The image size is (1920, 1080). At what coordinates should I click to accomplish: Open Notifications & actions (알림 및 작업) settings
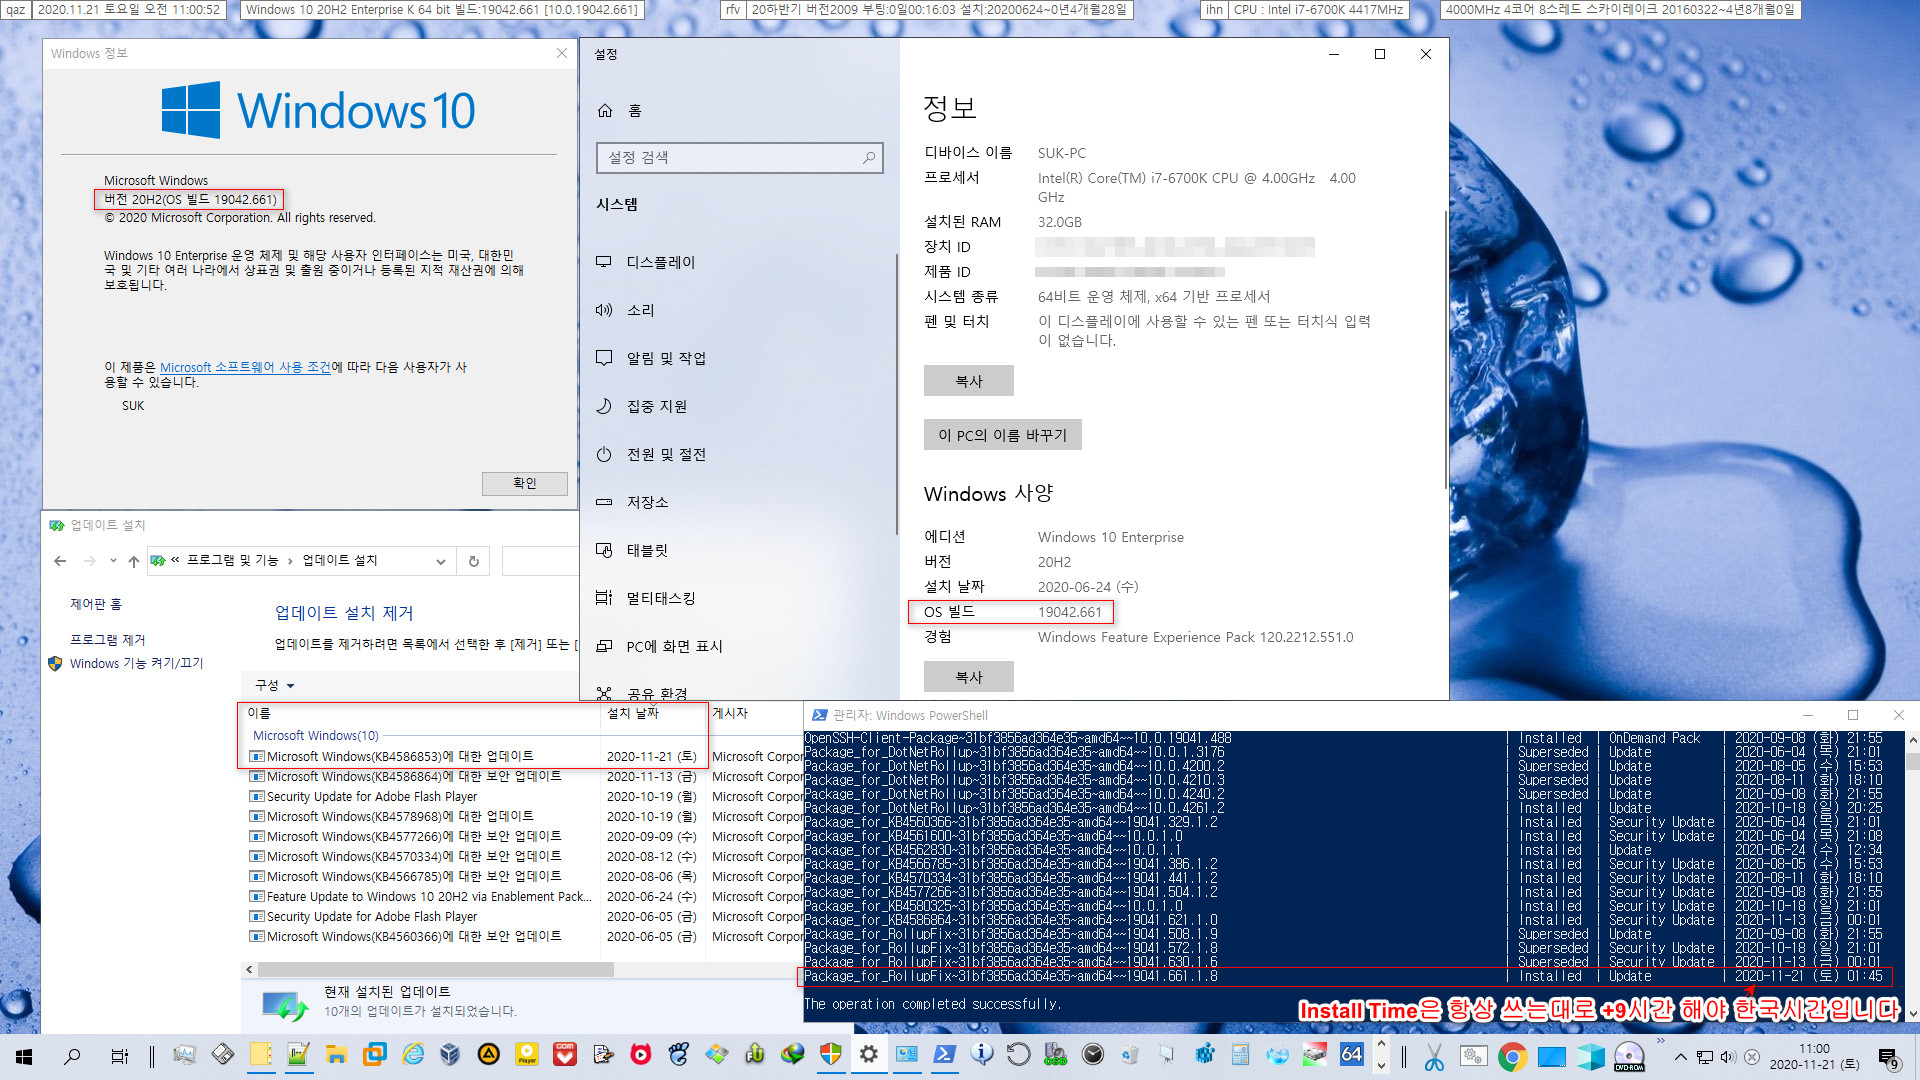tap(651, 358)
